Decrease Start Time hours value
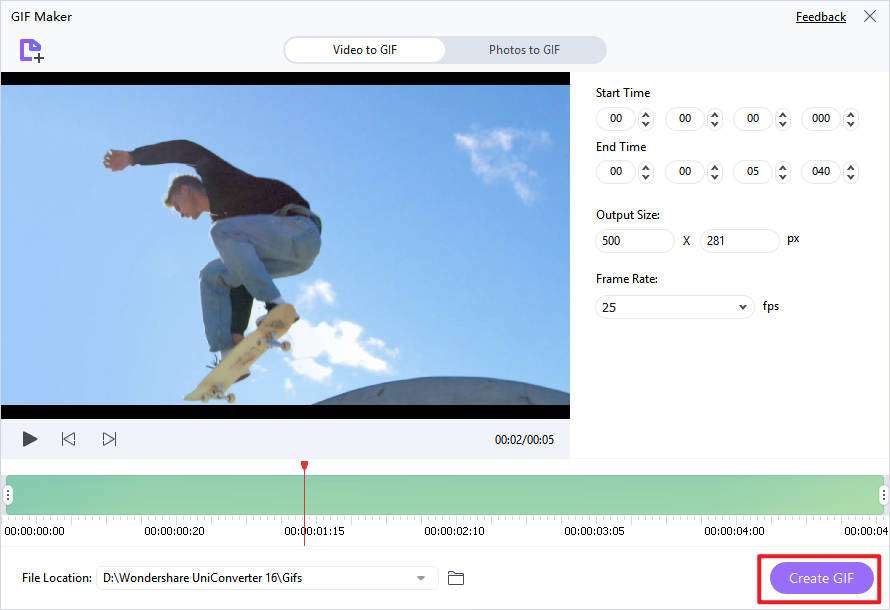 tap(645, 123)
